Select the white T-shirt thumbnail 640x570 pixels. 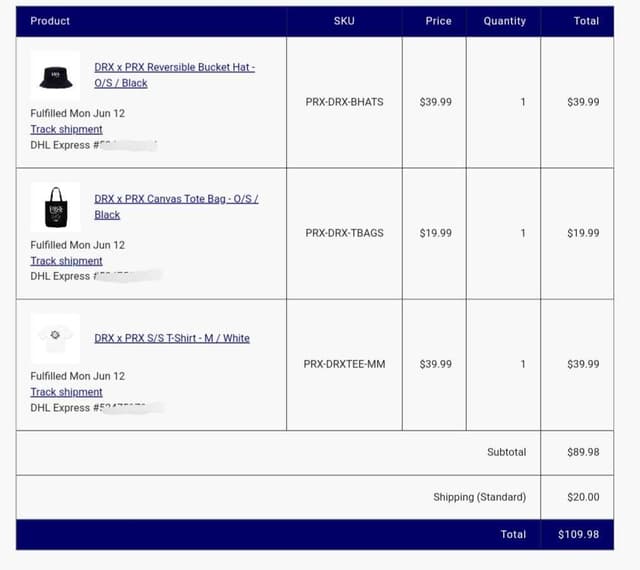pyautogui.click(x=55, y=337)
